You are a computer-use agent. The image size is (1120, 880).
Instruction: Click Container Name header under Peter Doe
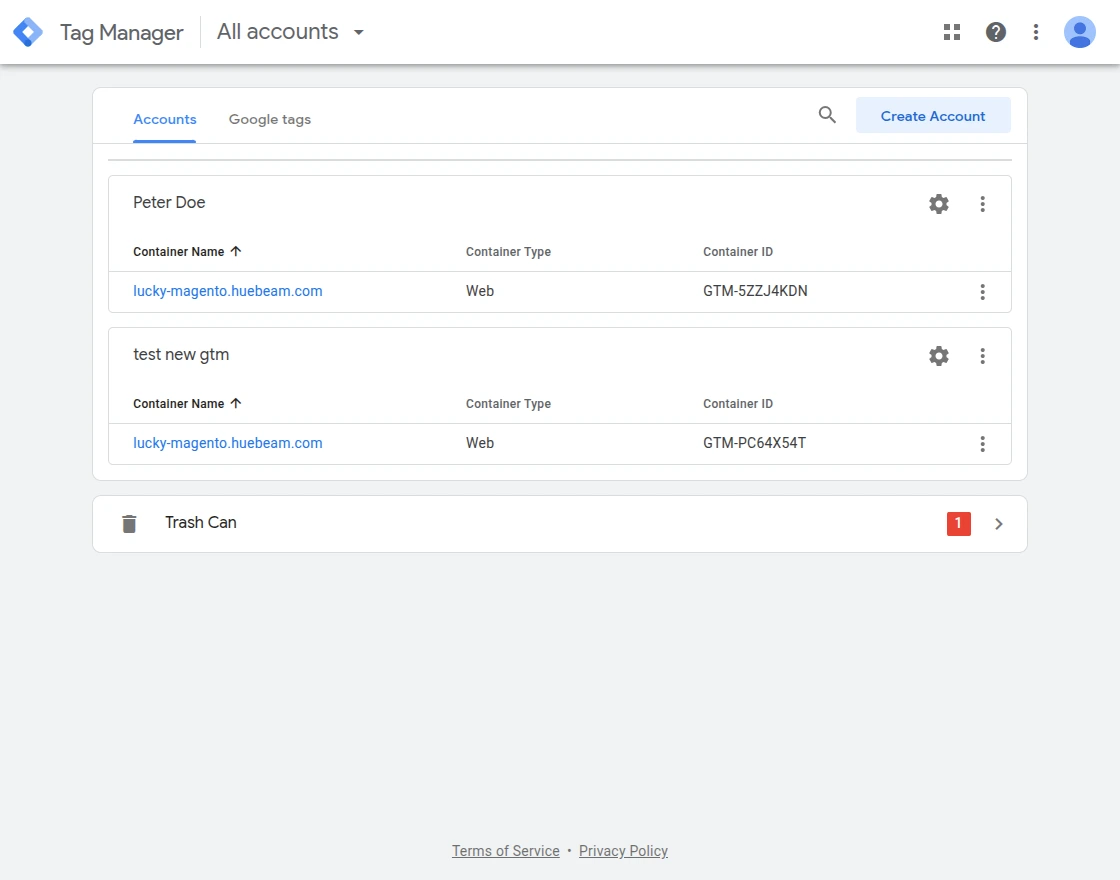click(x=179, y=251)
